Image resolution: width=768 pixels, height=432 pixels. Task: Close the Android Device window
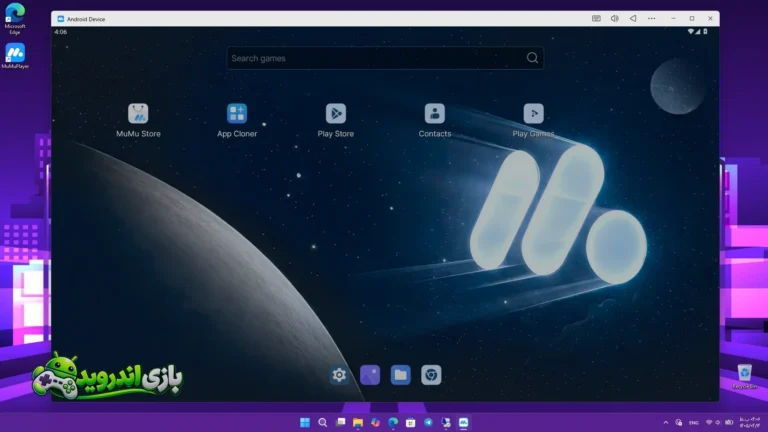pos(710,19)
